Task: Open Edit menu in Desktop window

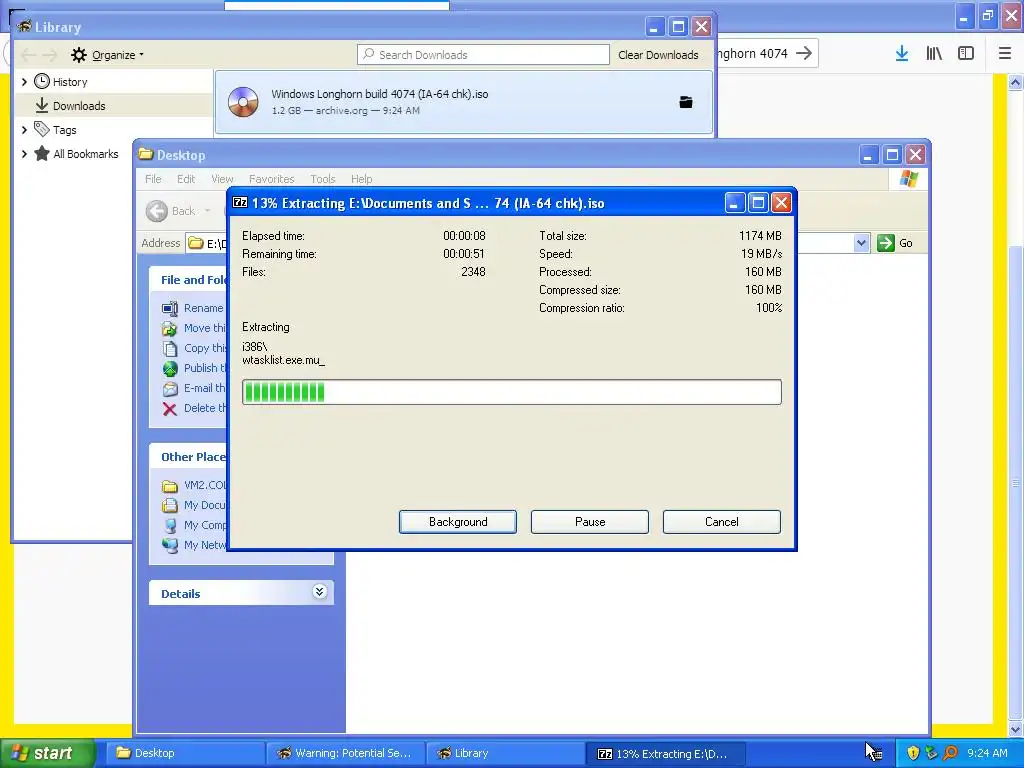Action: [185, 179]
